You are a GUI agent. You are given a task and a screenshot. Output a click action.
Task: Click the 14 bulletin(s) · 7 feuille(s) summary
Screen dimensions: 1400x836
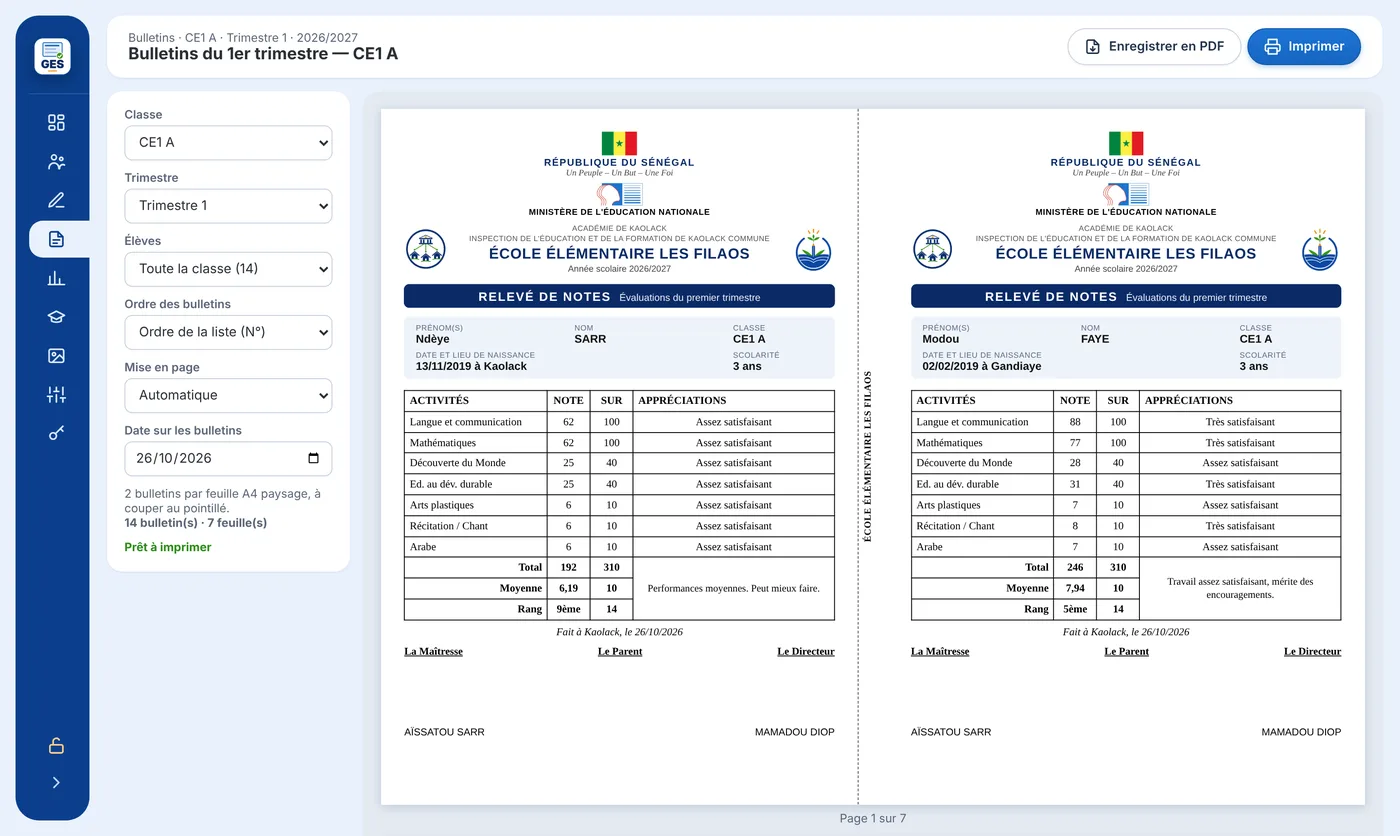(195, 523)
